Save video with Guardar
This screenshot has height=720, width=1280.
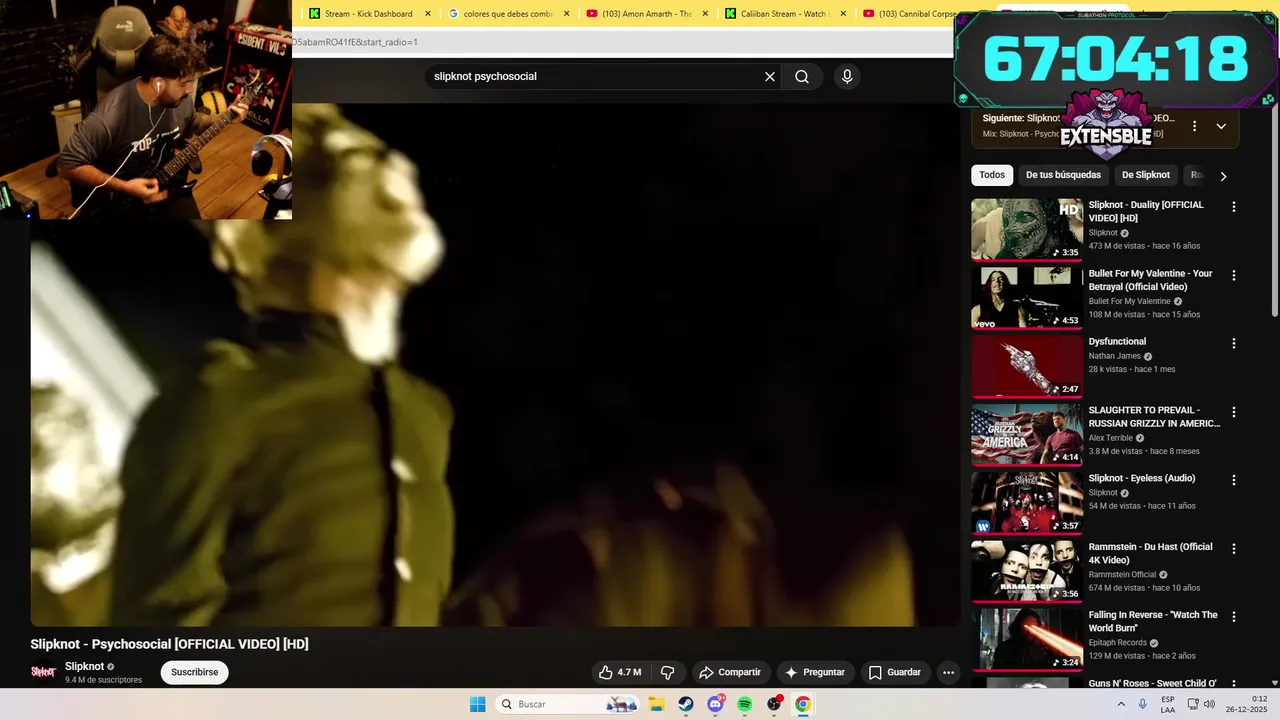[x=895, y=672]
